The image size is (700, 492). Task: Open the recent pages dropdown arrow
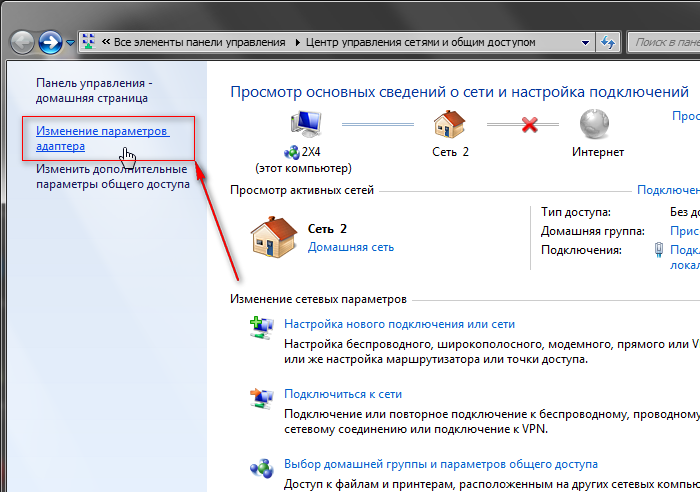pos(71,43)
